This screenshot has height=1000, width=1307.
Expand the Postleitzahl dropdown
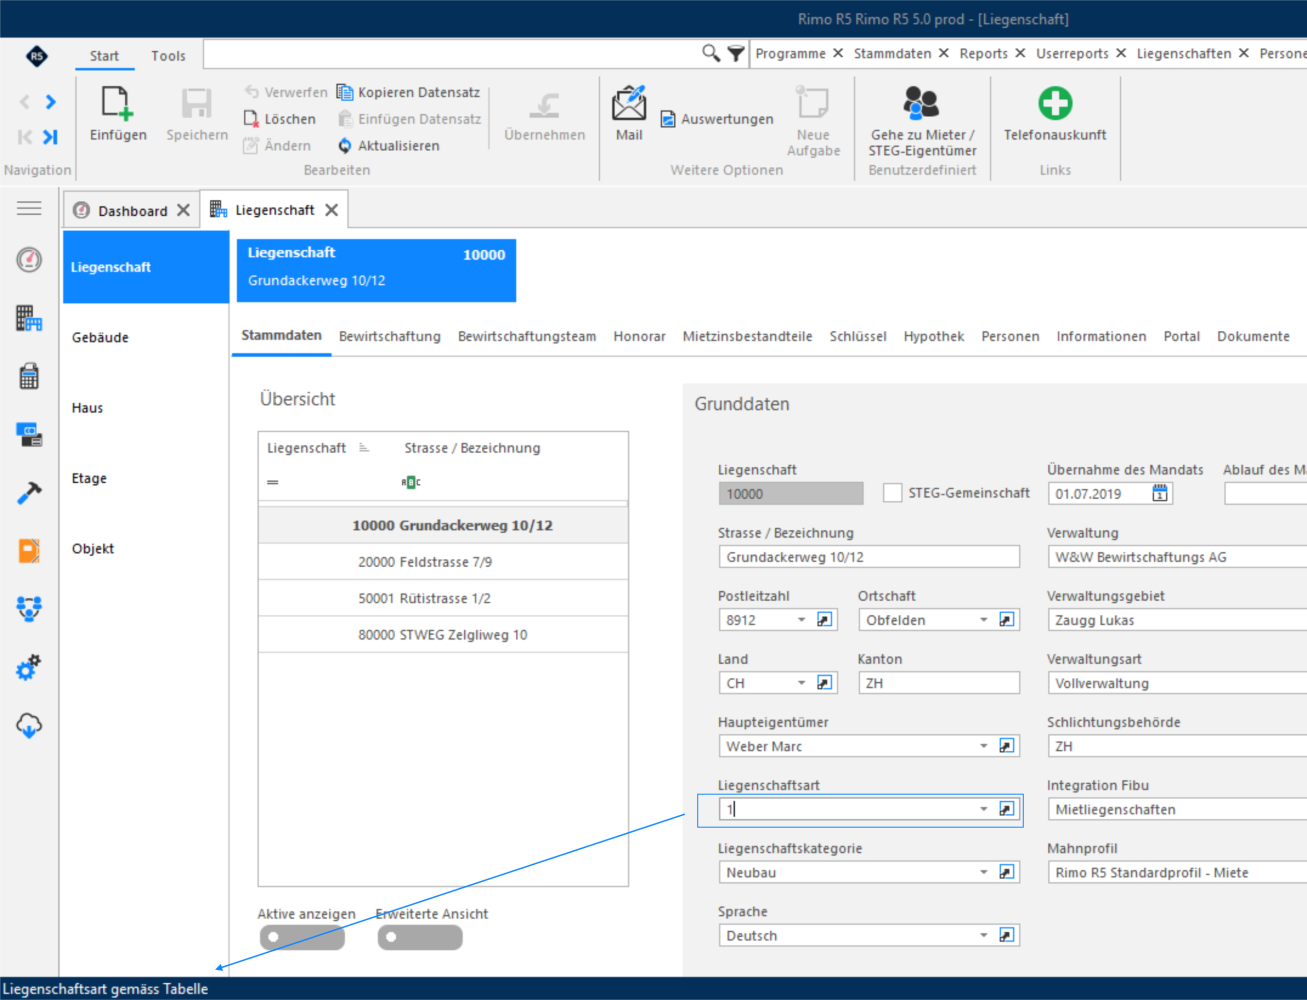(x=801, y=620)
